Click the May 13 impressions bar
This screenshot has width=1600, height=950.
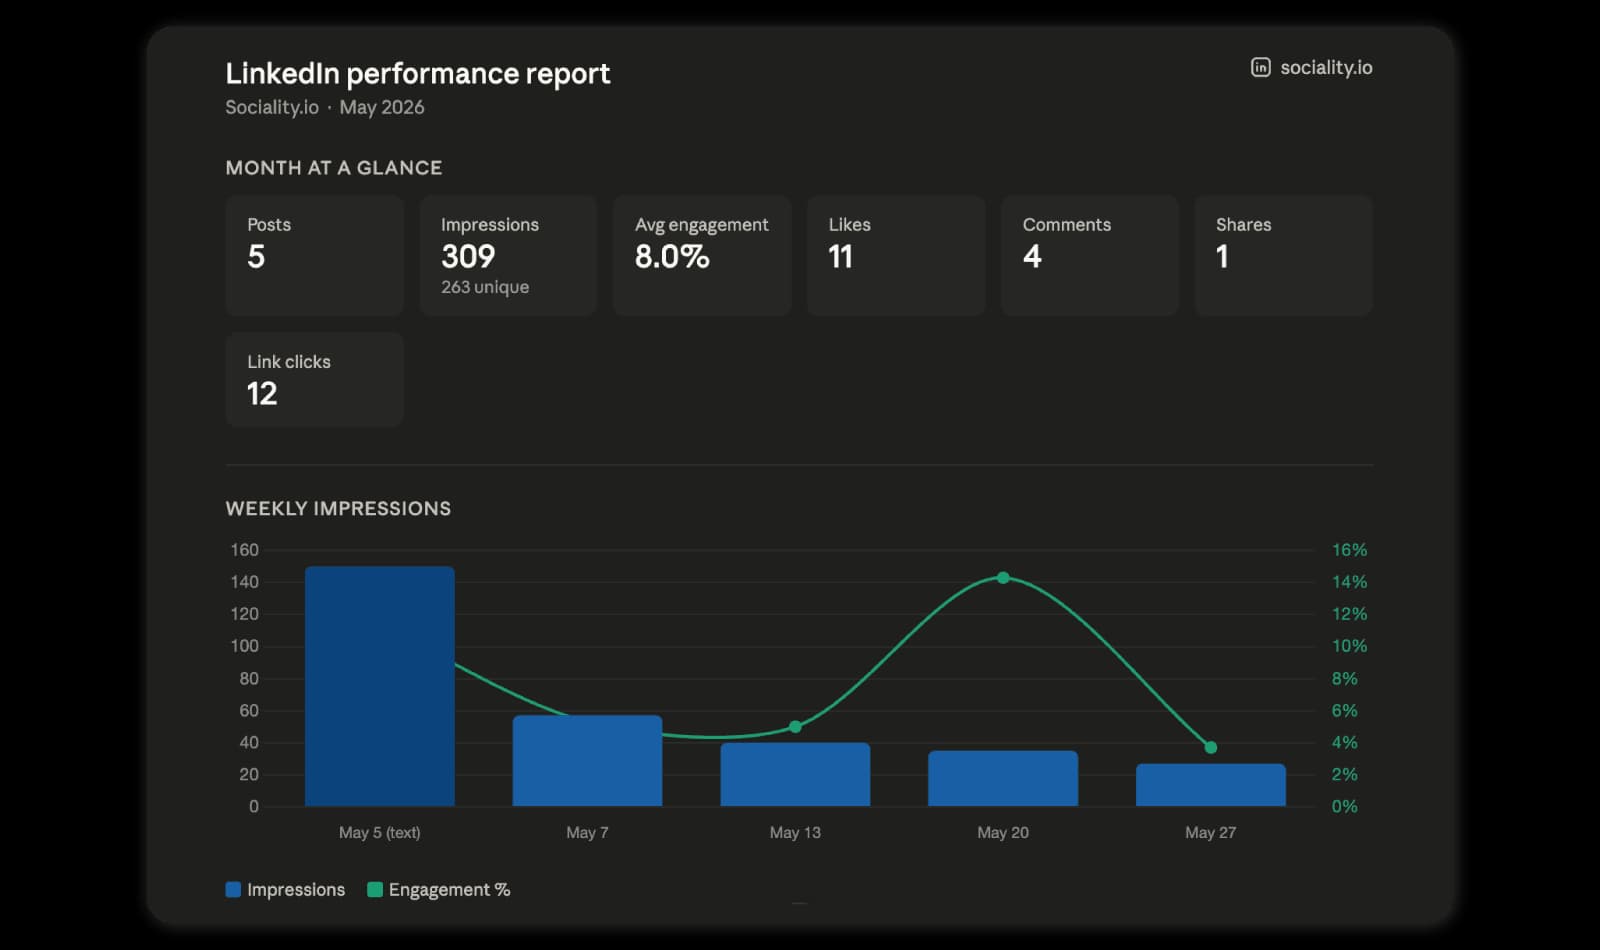pos(795,774)
